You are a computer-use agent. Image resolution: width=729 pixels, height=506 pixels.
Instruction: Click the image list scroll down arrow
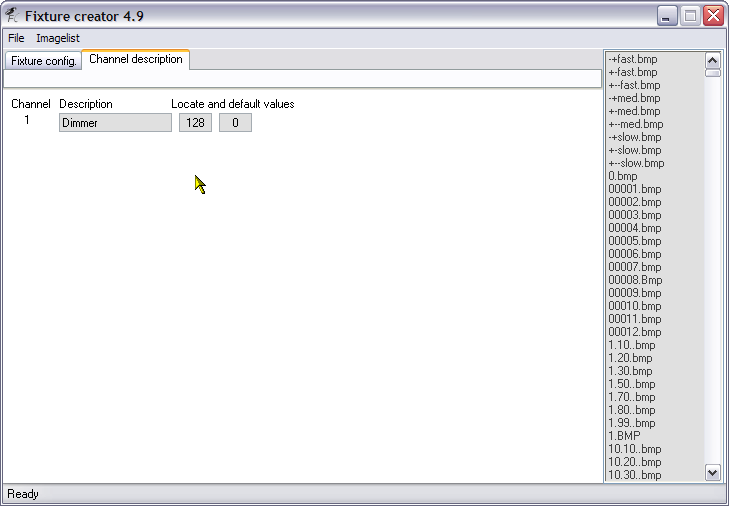[712, 473]
